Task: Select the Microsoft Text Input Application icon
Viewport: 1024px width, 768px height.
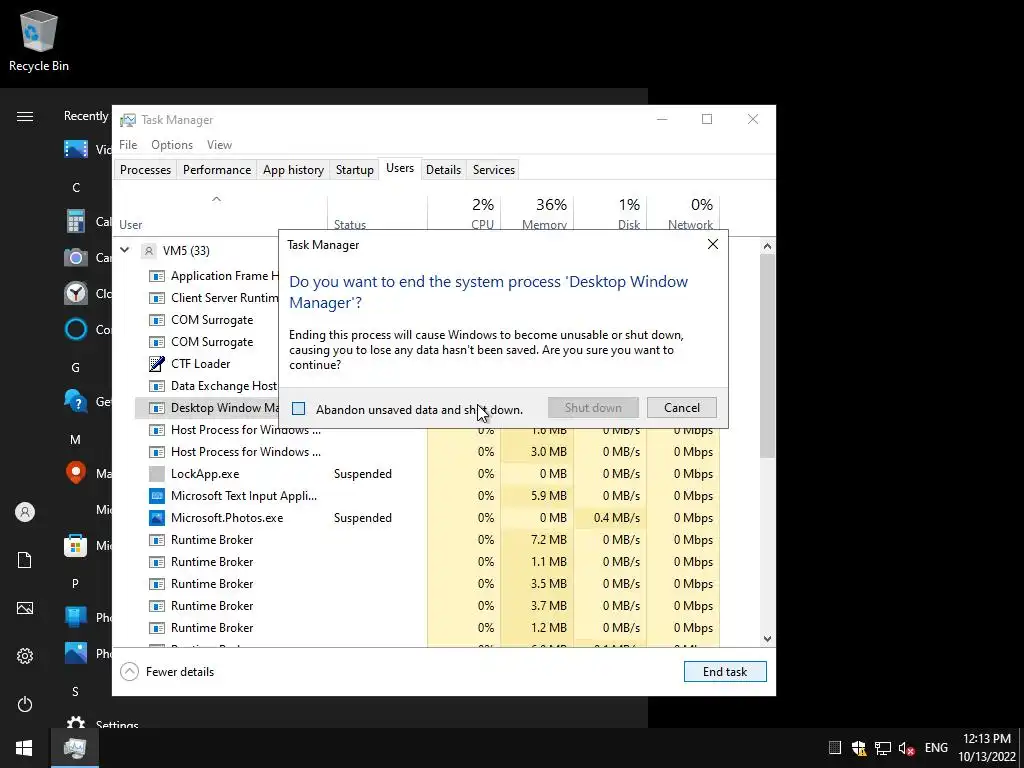Action: point(157,496)
